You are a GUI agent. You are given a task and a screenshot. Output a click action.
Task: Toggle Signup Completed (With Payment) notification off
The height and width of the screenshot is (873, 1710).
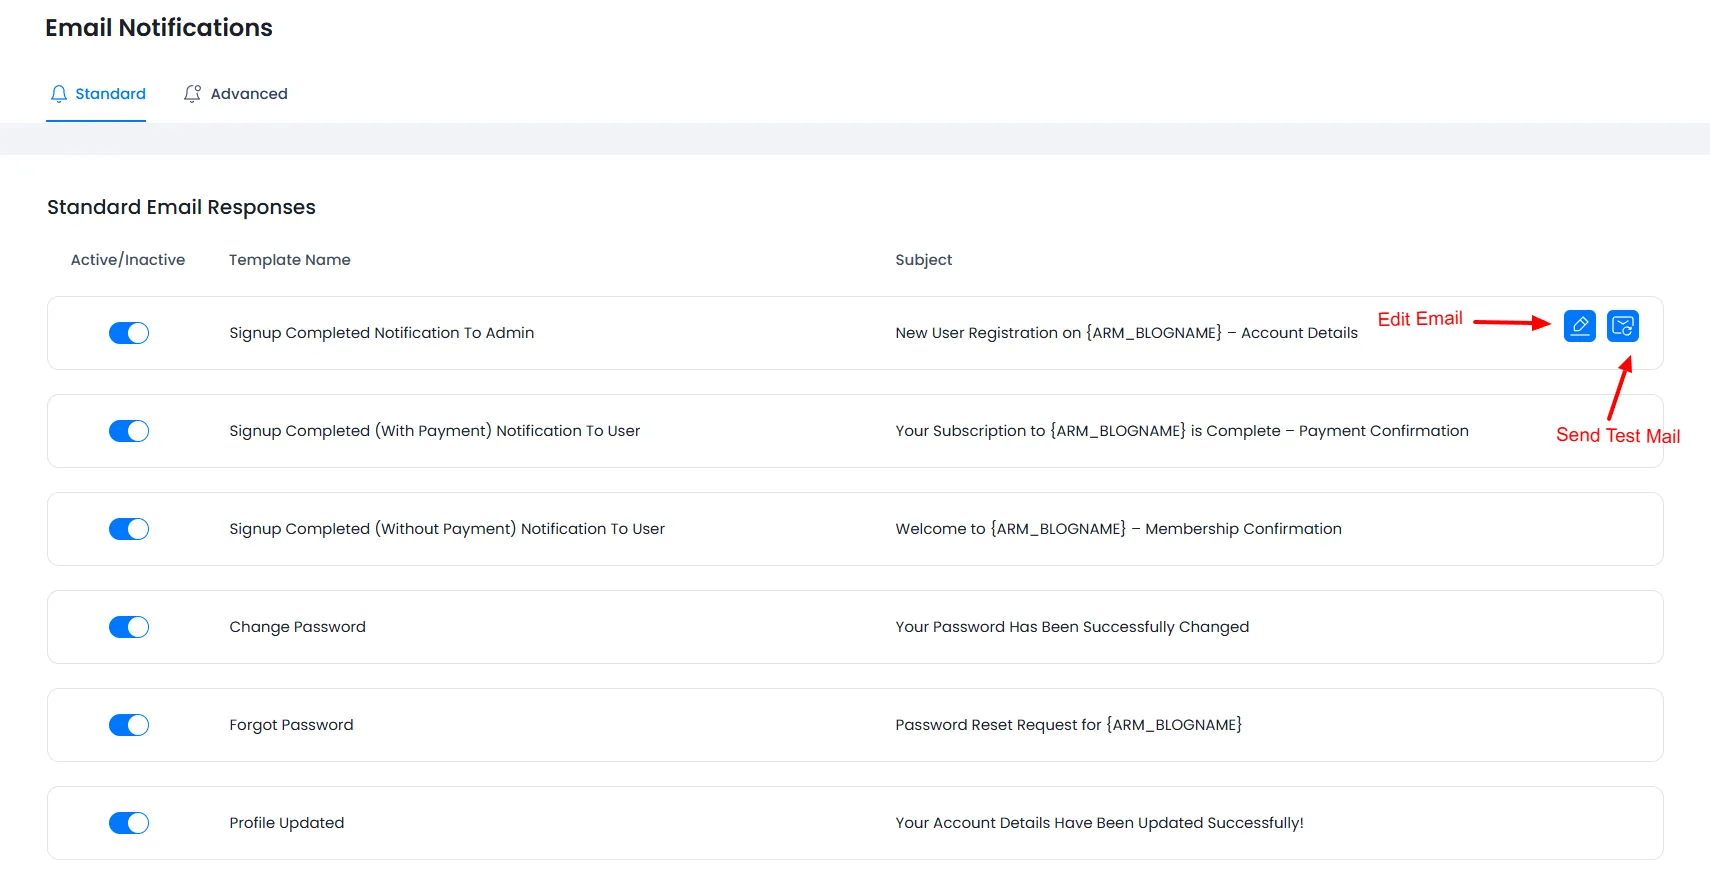(129, 431)
